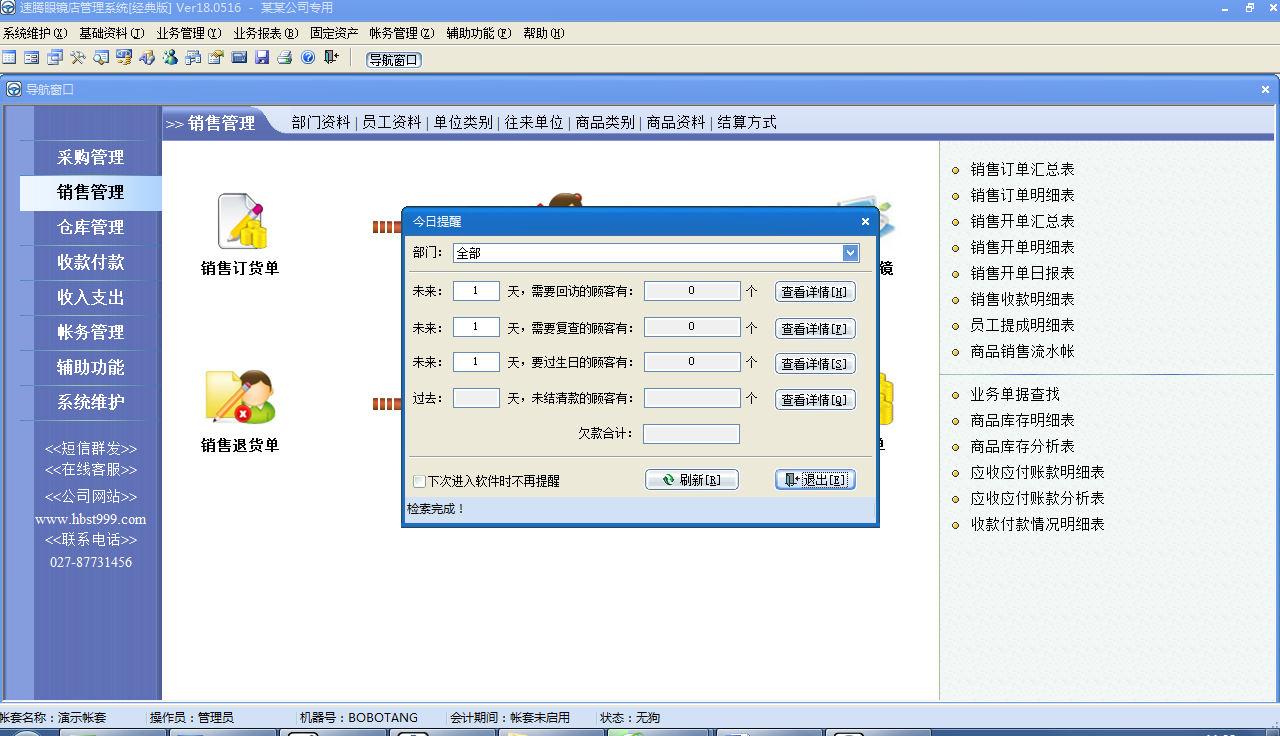Click the 导航窗口 toolbar button
The height and width of the screenshot is (736, 1280).
pyautogui.click(x=394, y=60)
